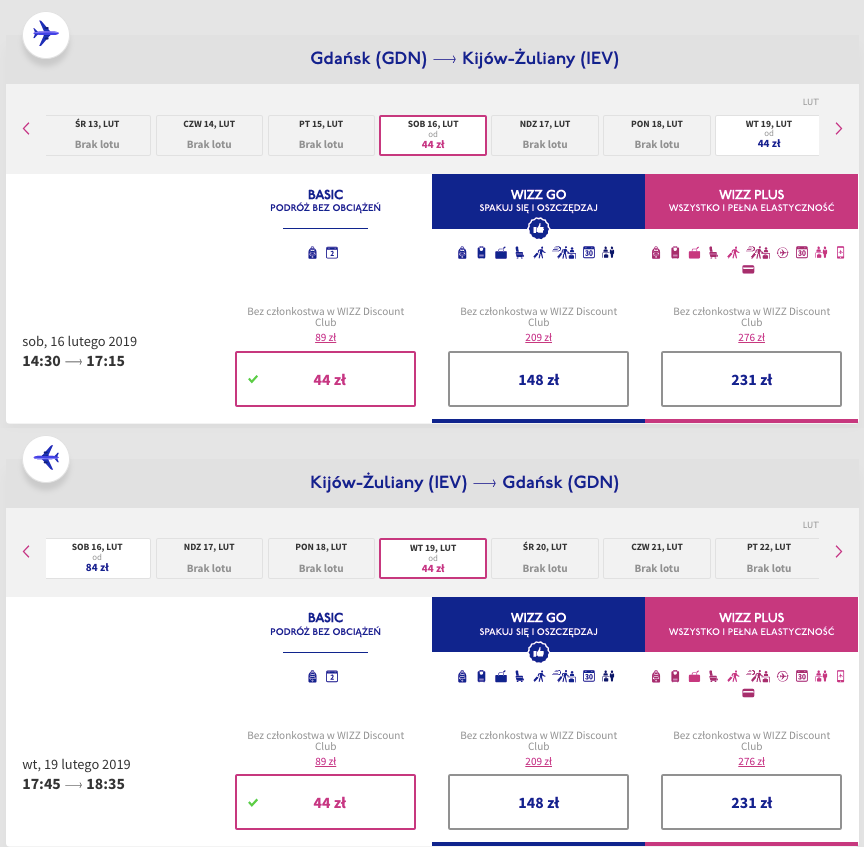864x847 pixels.
Task: Select outbound date SOB 16, LUT 44 zł
Action: coord(433,135)
